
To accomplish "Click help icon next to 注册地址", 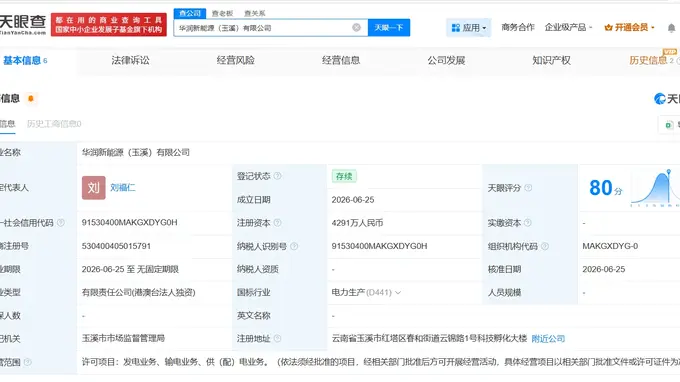I will coord(278,339).
